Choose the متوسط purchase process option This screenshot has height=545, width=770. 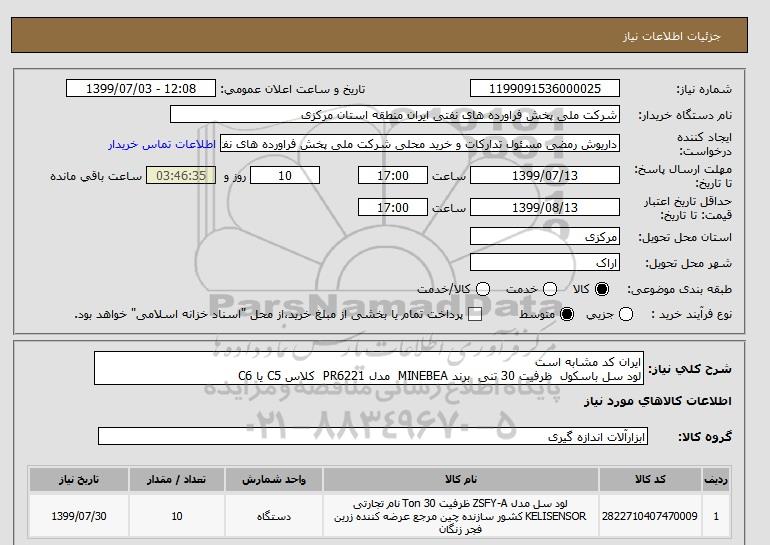(x=567, y=314)
